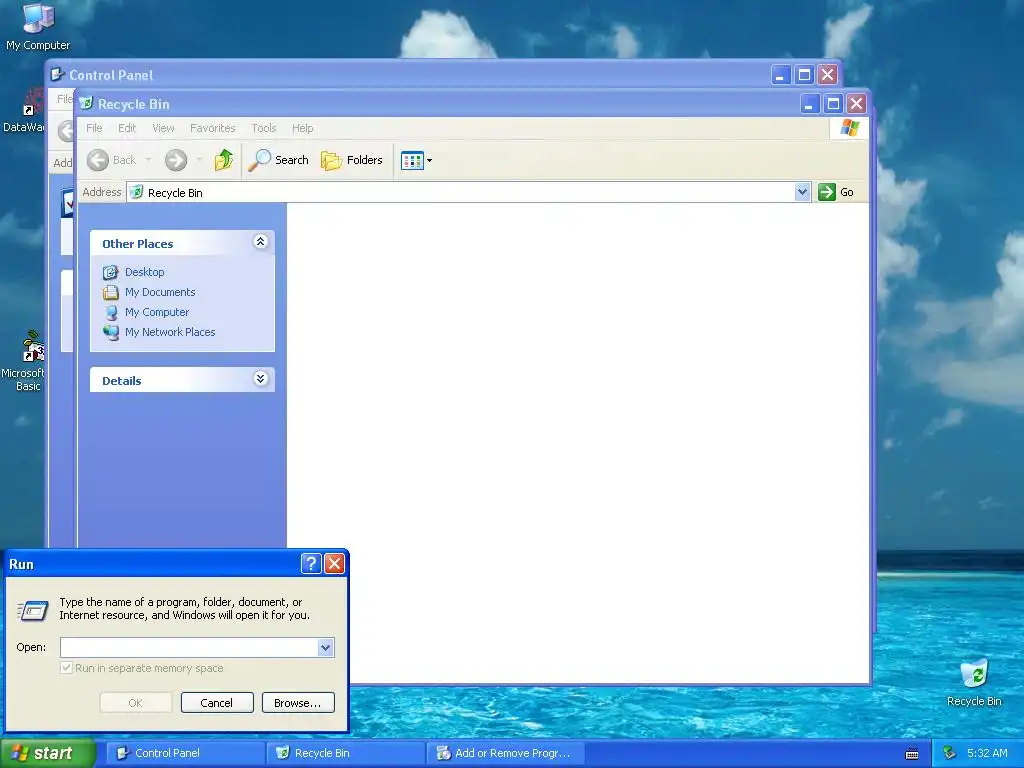Open the Back history dropdown arrow
The height and width of the screenshot is (768, 1024).
[148, 160]
